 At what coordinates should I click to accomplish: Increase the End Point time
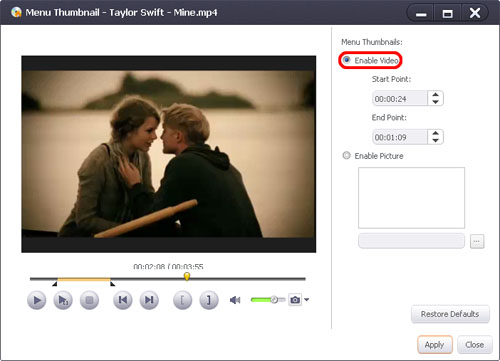click(435, 133)
